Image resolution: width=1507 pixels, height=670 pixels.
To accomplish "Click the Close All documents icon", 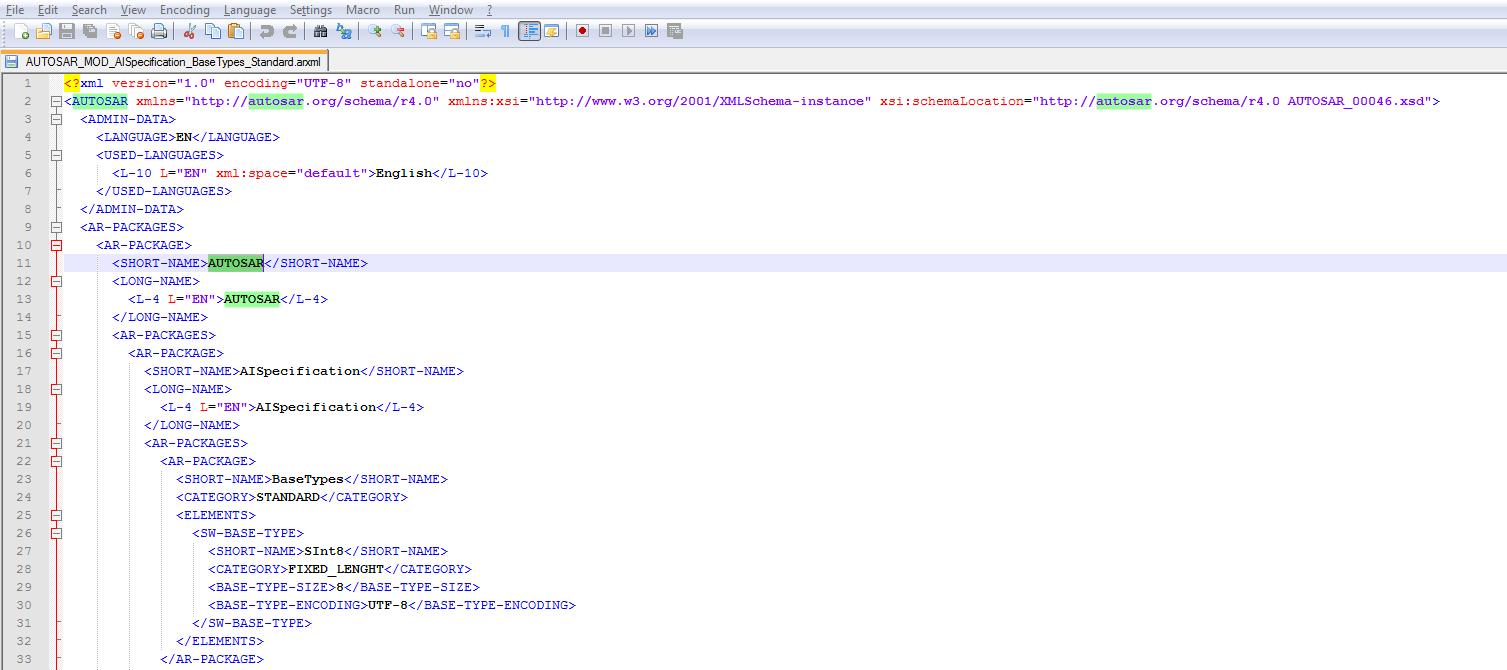I will pos(136,31).
